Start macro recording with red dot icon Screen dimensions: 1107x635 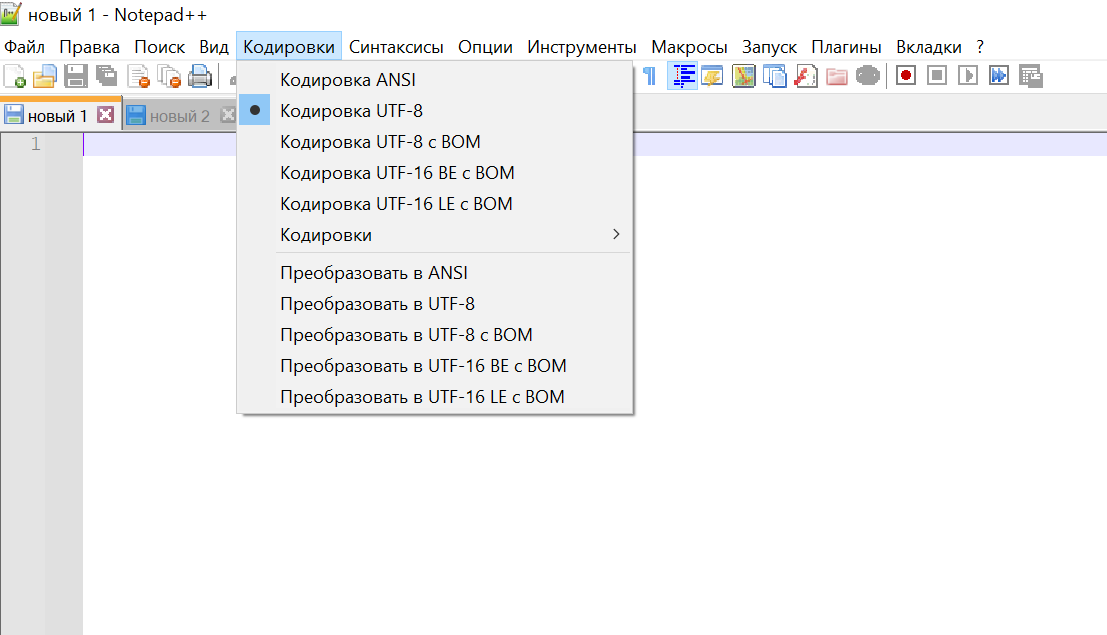tap(906, 76)
